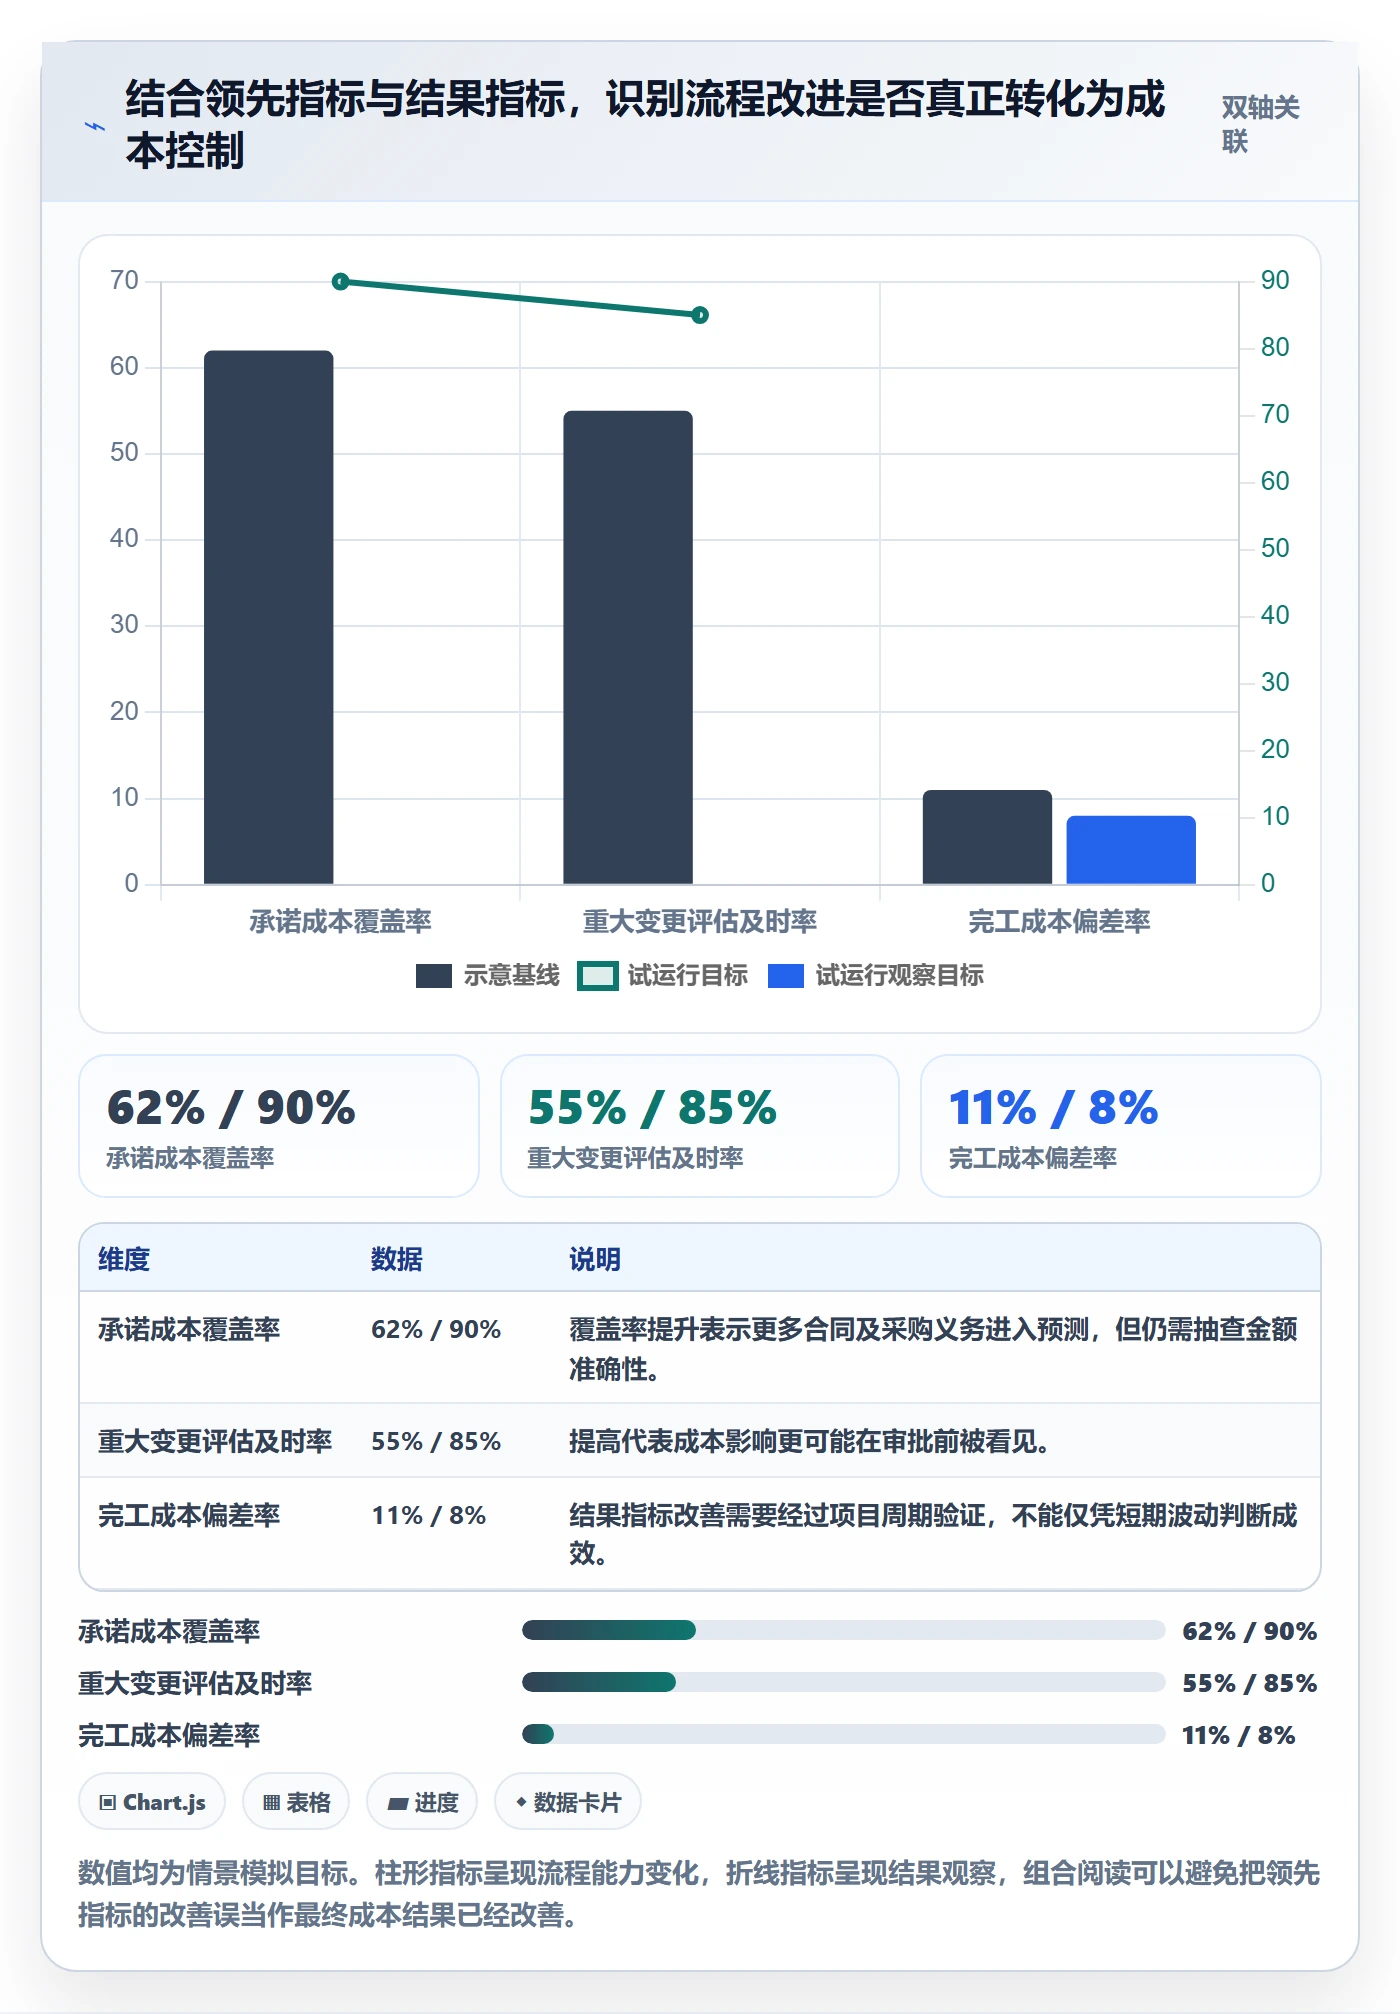Image resolution: width=1400 pixels, height=2014 pixels.
Task: Click the dark baseline bar for 重大变更评估及时率
Action: pos(628,647)
